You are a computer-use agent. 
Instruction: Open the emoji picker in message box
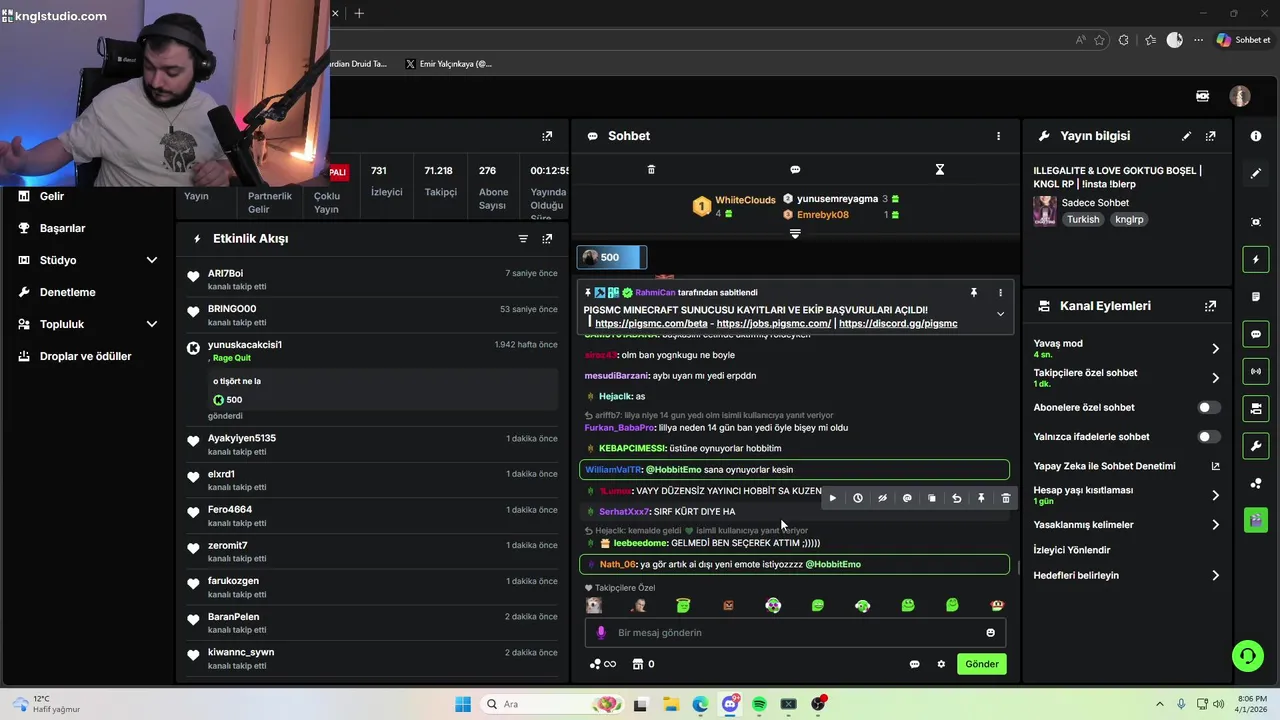pos(991,633)
